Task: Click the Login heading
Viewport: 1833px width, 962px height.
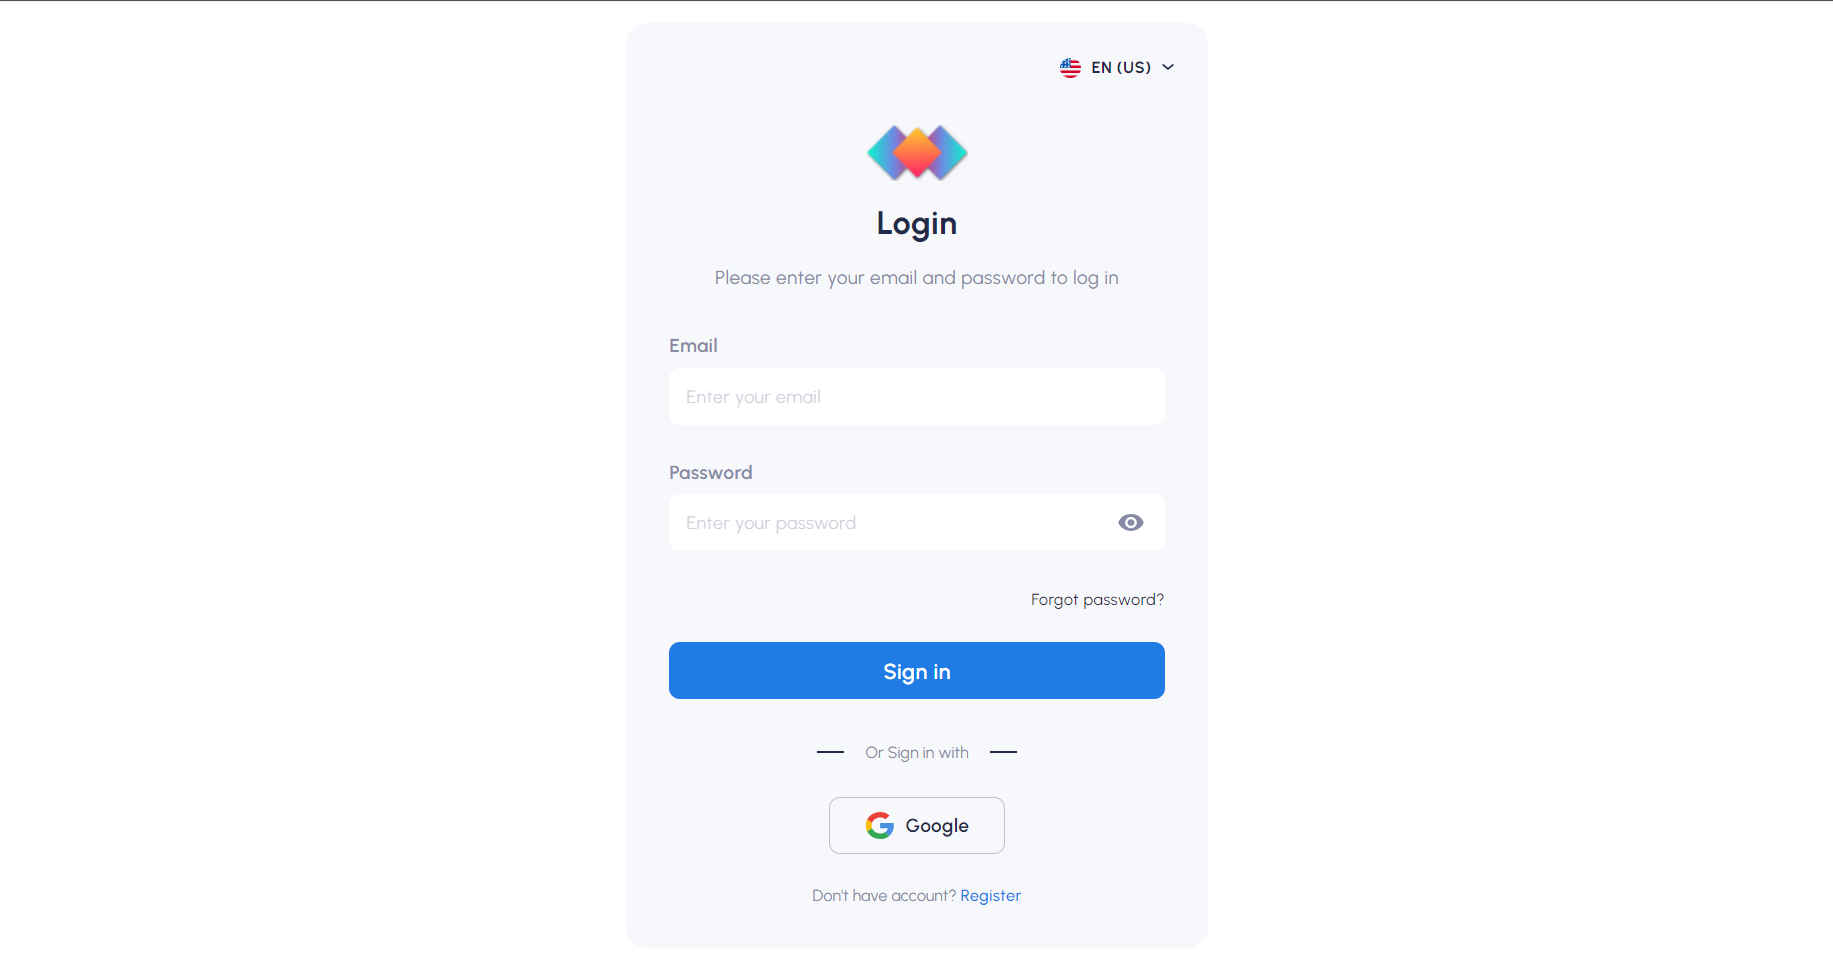Action: 916,223
